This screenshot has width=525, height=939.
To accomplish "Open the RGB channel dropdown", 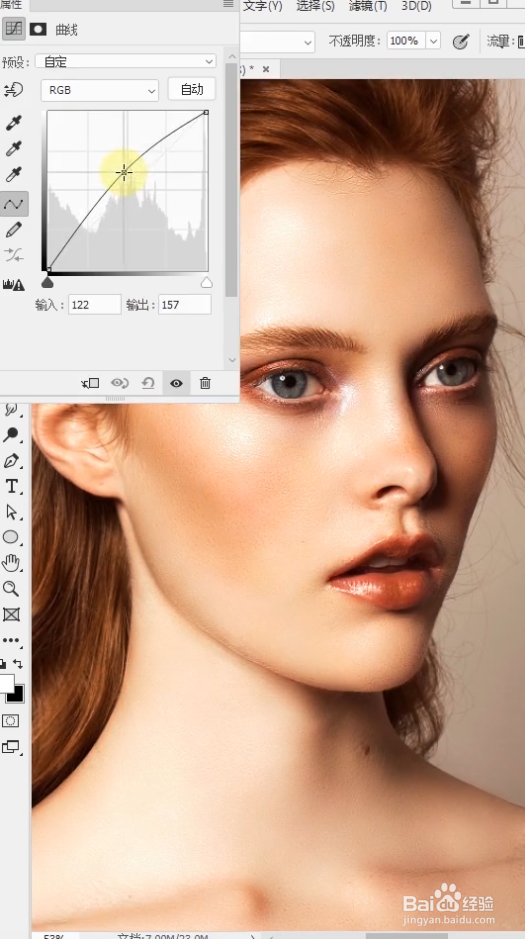I will pyautogui.click(x=99, y=90).
